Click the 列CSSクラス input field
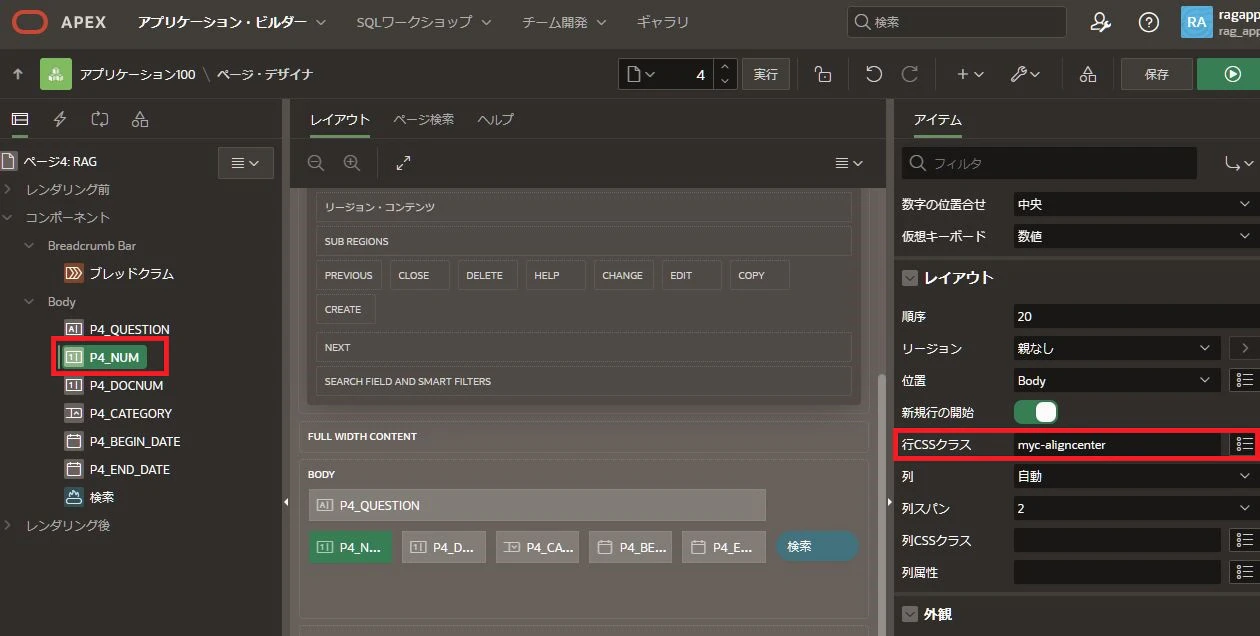 pyautogui.click(x=1117, y=540)
